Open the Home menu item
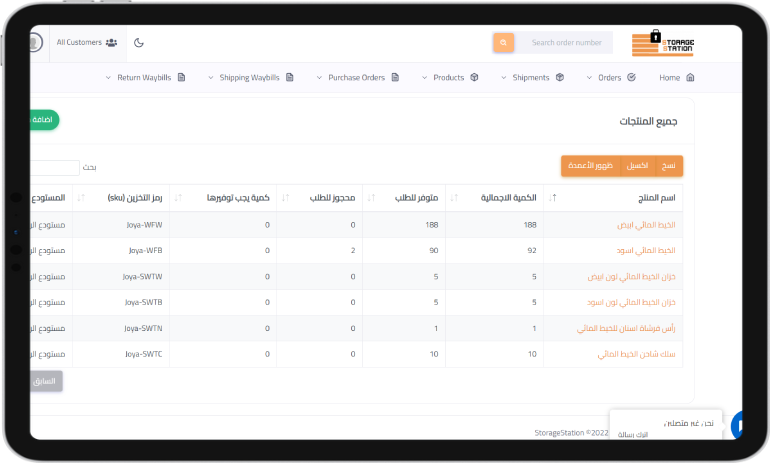 (669, 77)
